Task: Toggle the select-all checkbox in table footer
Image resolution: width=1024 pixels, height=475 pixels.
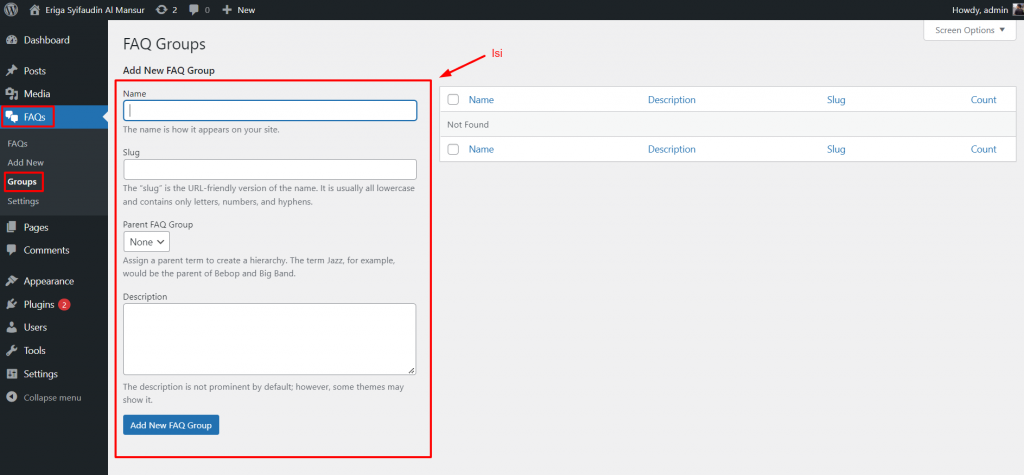Action: [454, 149]
